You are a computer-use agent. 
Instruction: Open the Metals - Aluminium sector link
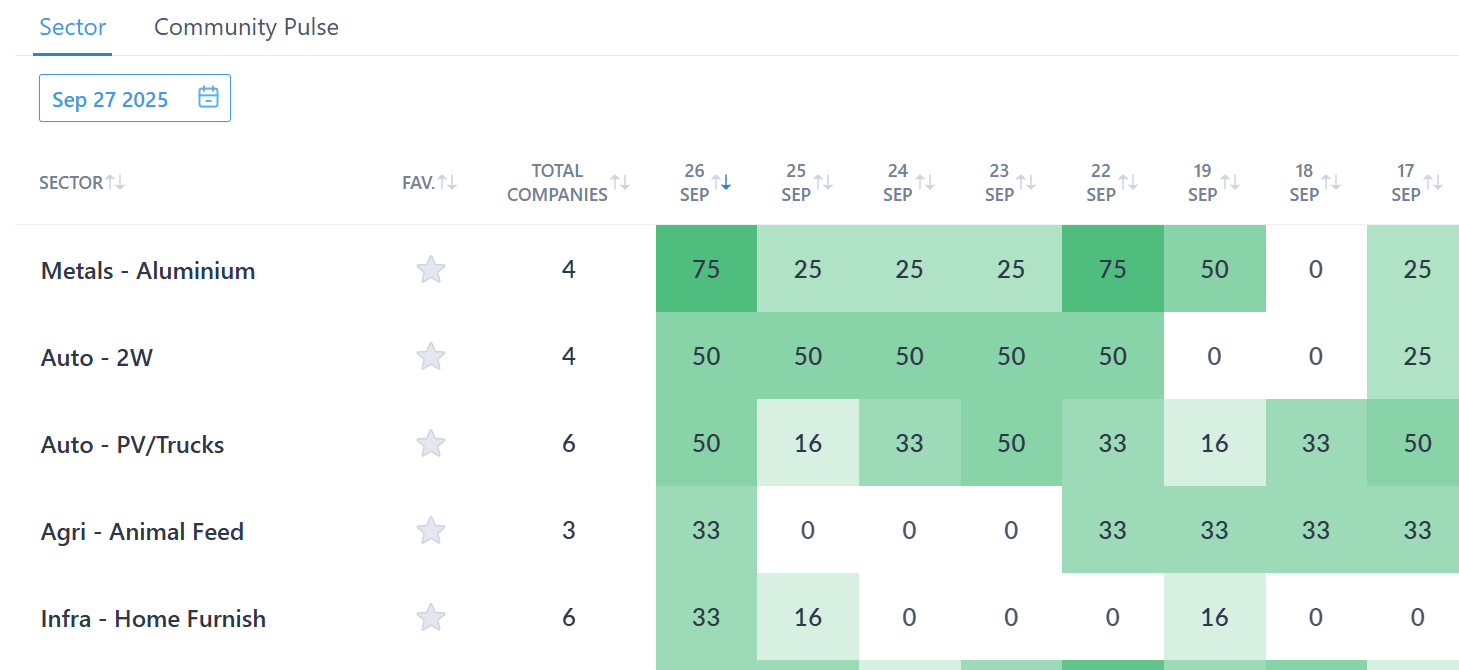click(148, 271)
